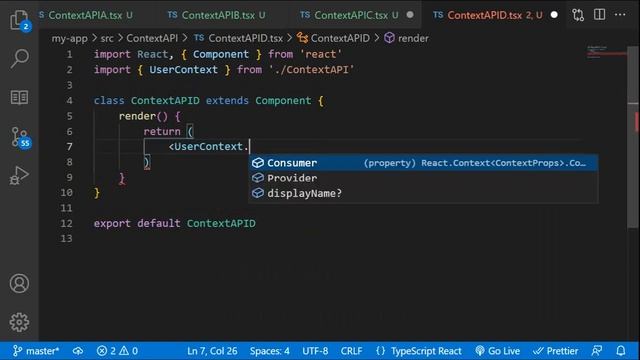640x360 pixels.
Task: Click my-app in the breadcrumb
Action: (69, 38)
